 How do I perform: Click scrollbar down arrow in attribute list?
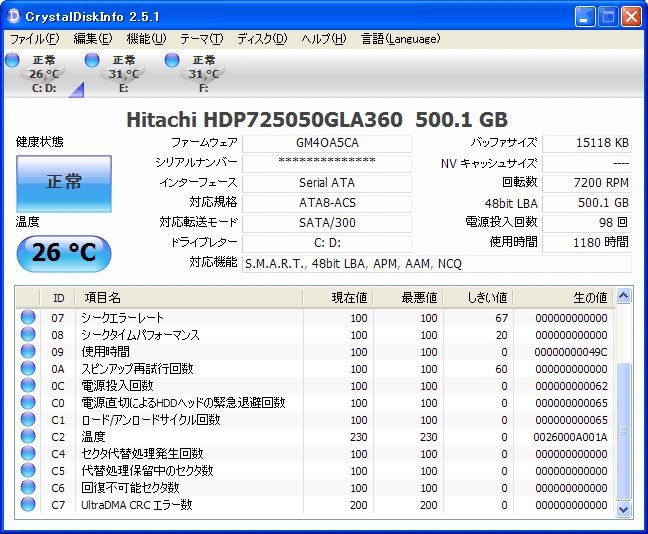click(x=624, y=509)
